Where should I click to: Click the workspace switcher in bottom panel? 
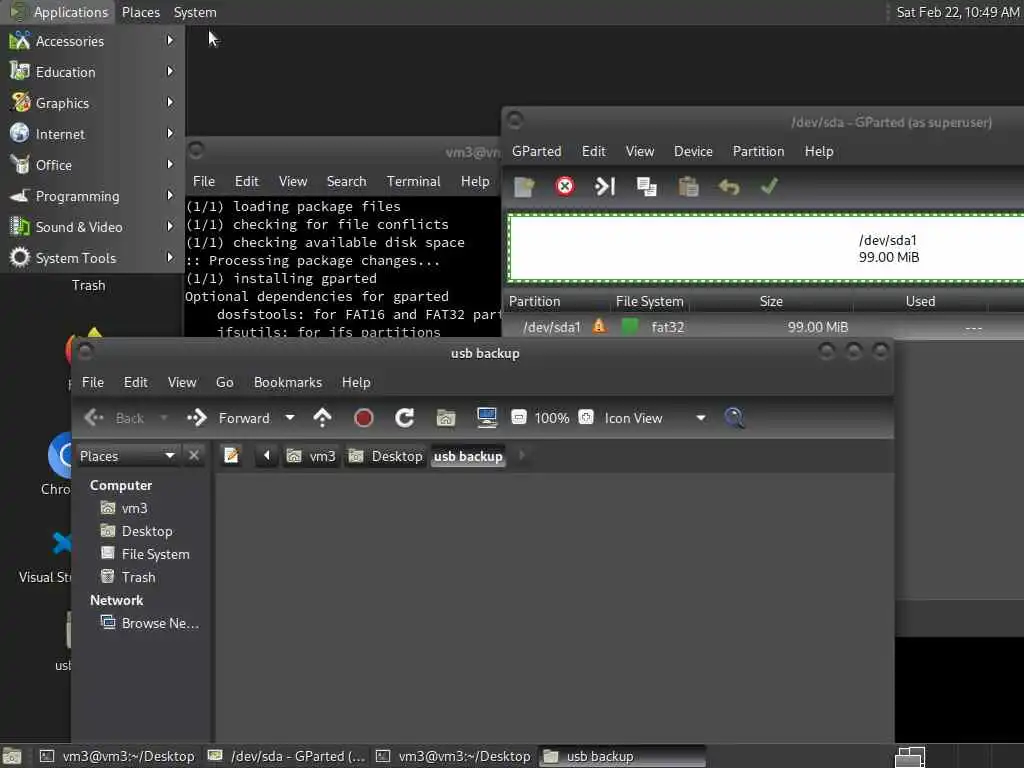pos(910,757)
